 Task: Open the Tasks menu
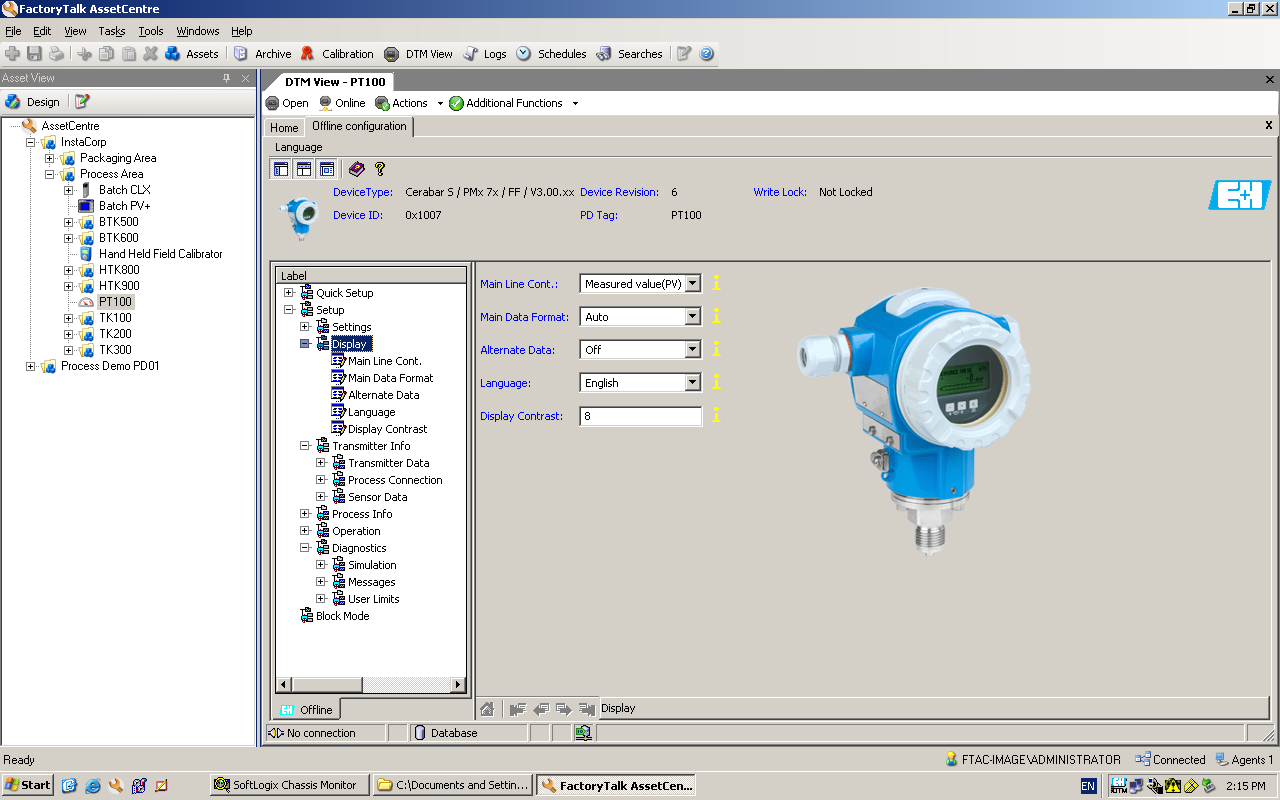click(112, 31)
